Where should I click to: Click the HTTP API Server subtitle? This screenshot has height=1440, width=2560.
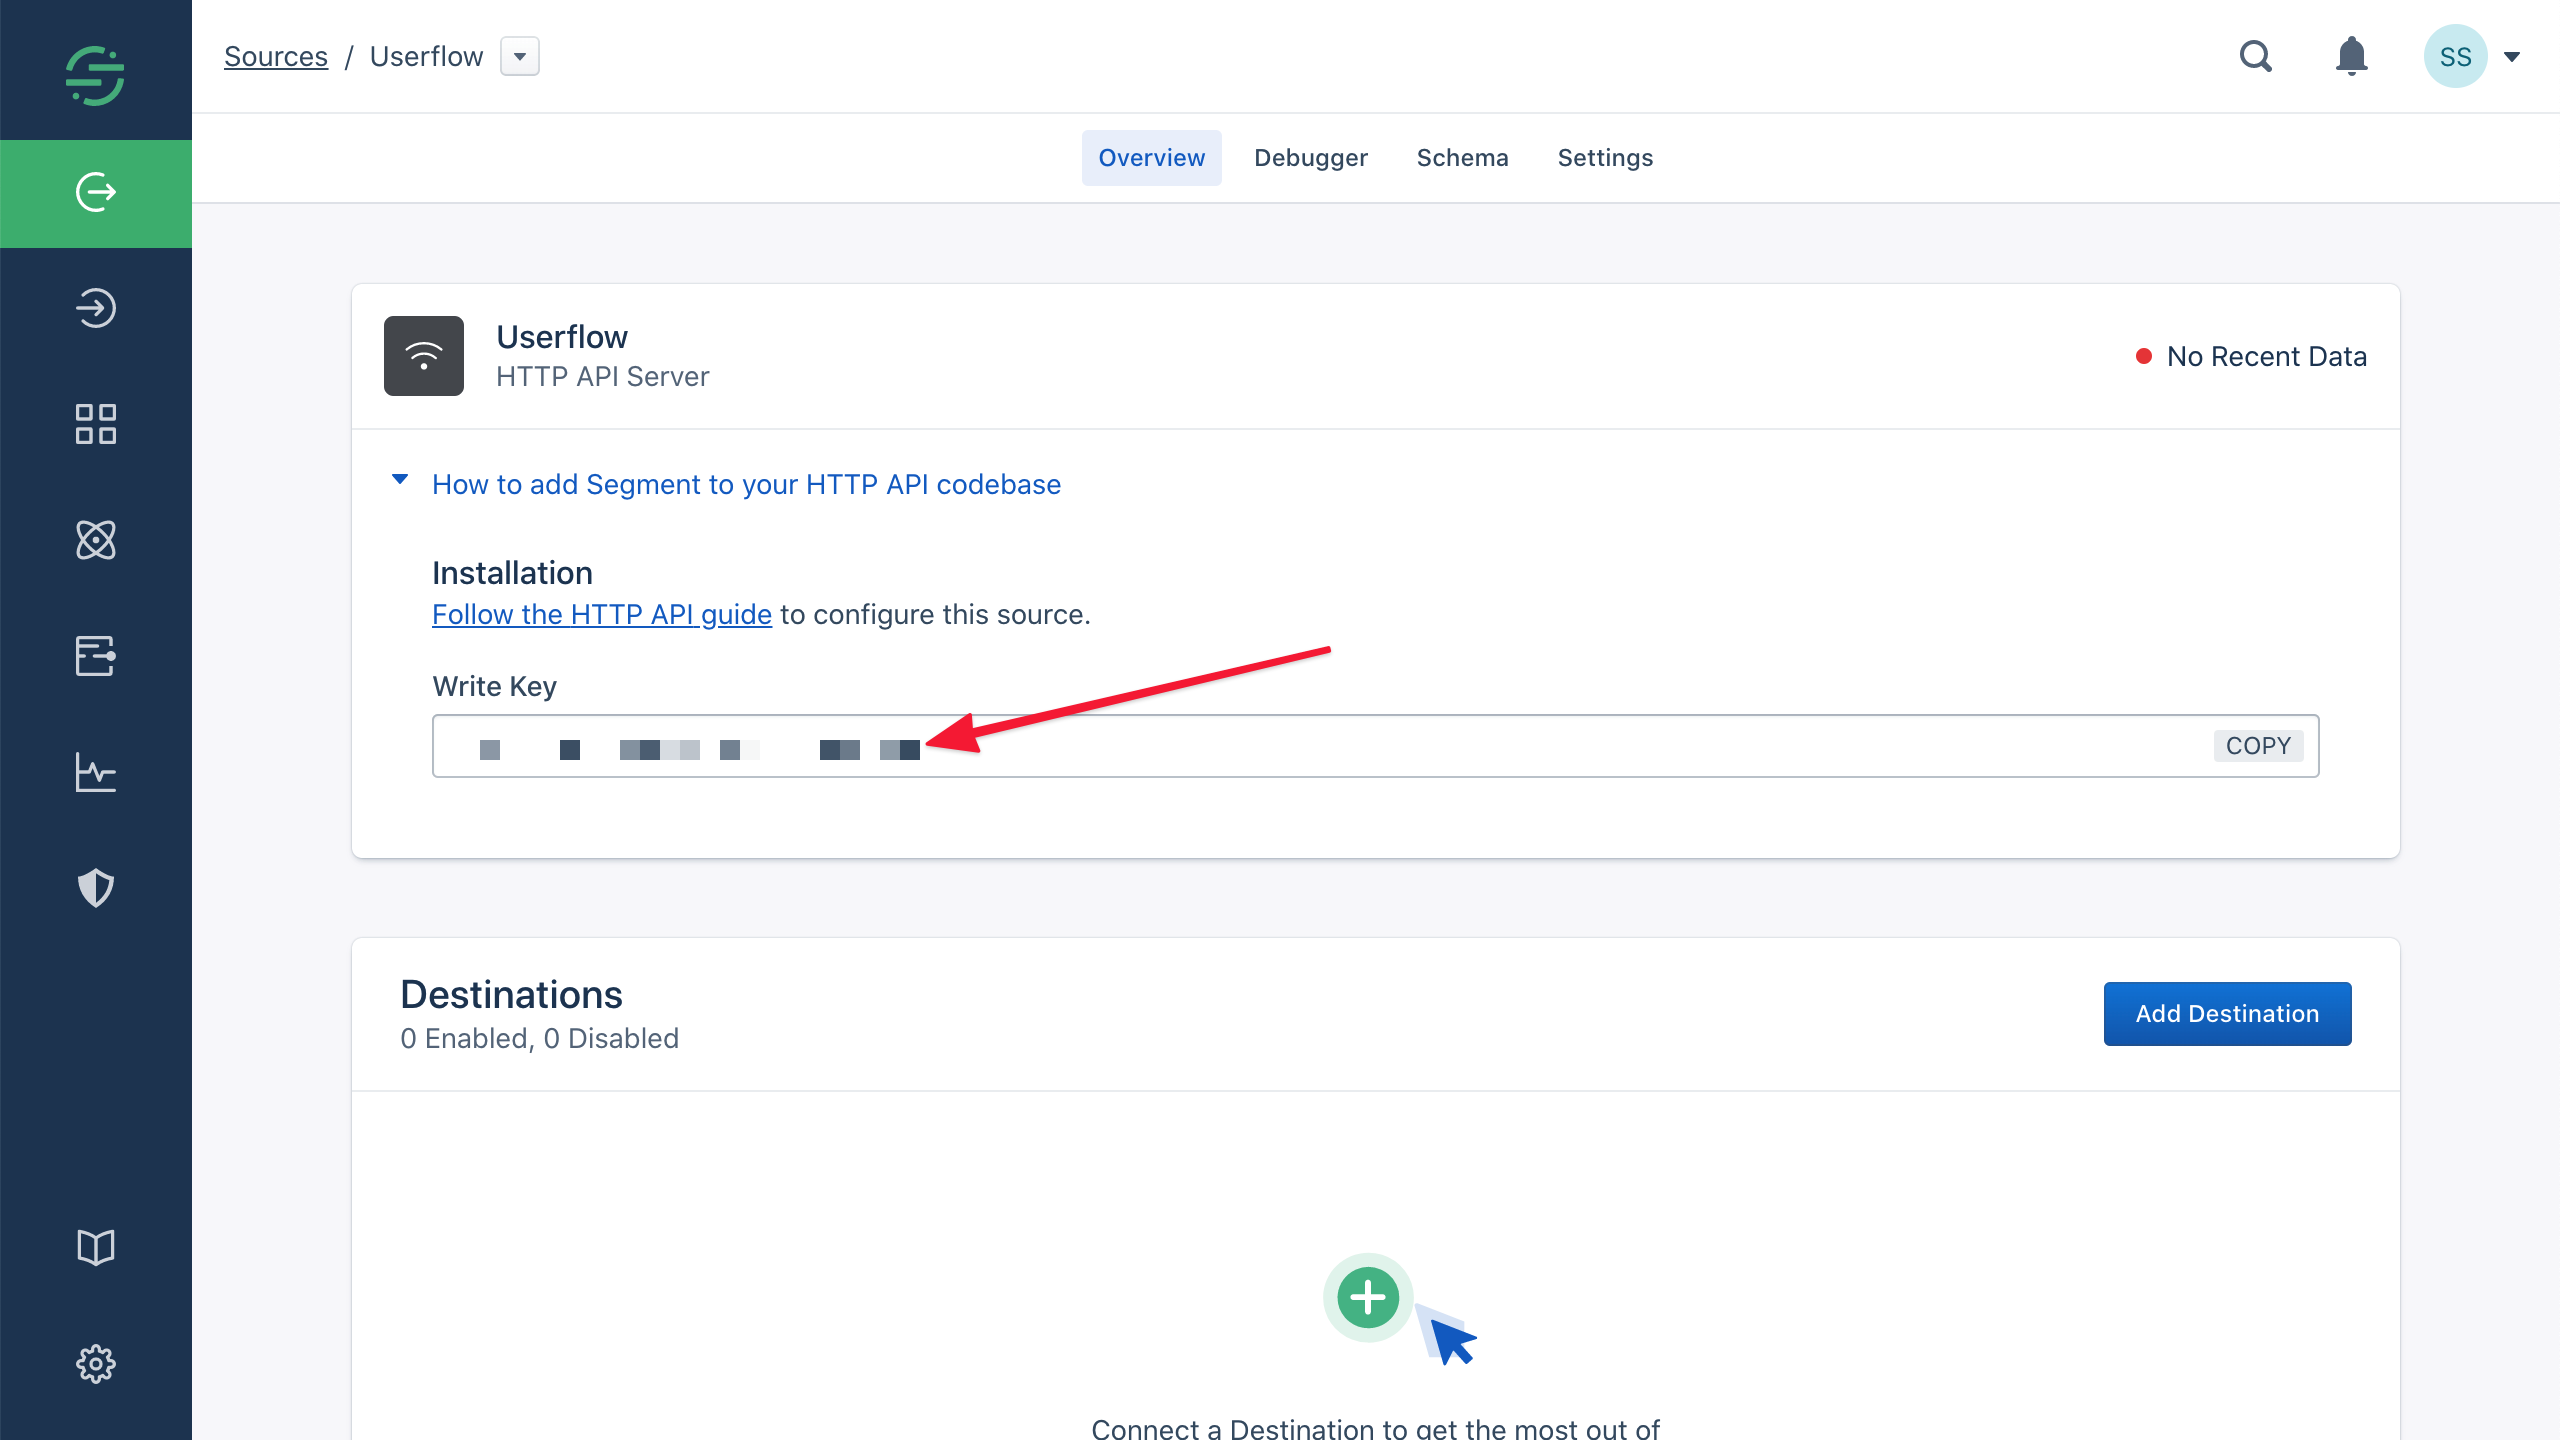coord(603,376)
